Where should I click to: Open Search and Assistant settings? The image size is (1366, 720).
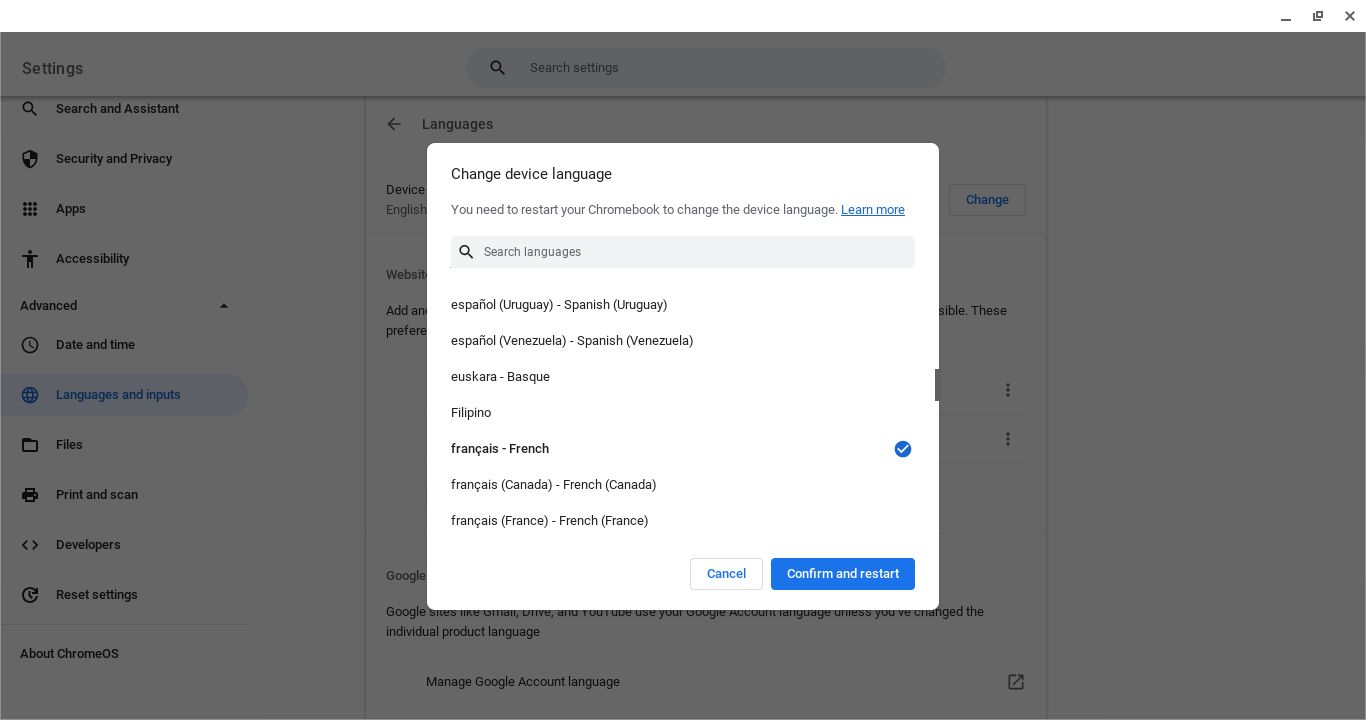(x=117, y=109)
